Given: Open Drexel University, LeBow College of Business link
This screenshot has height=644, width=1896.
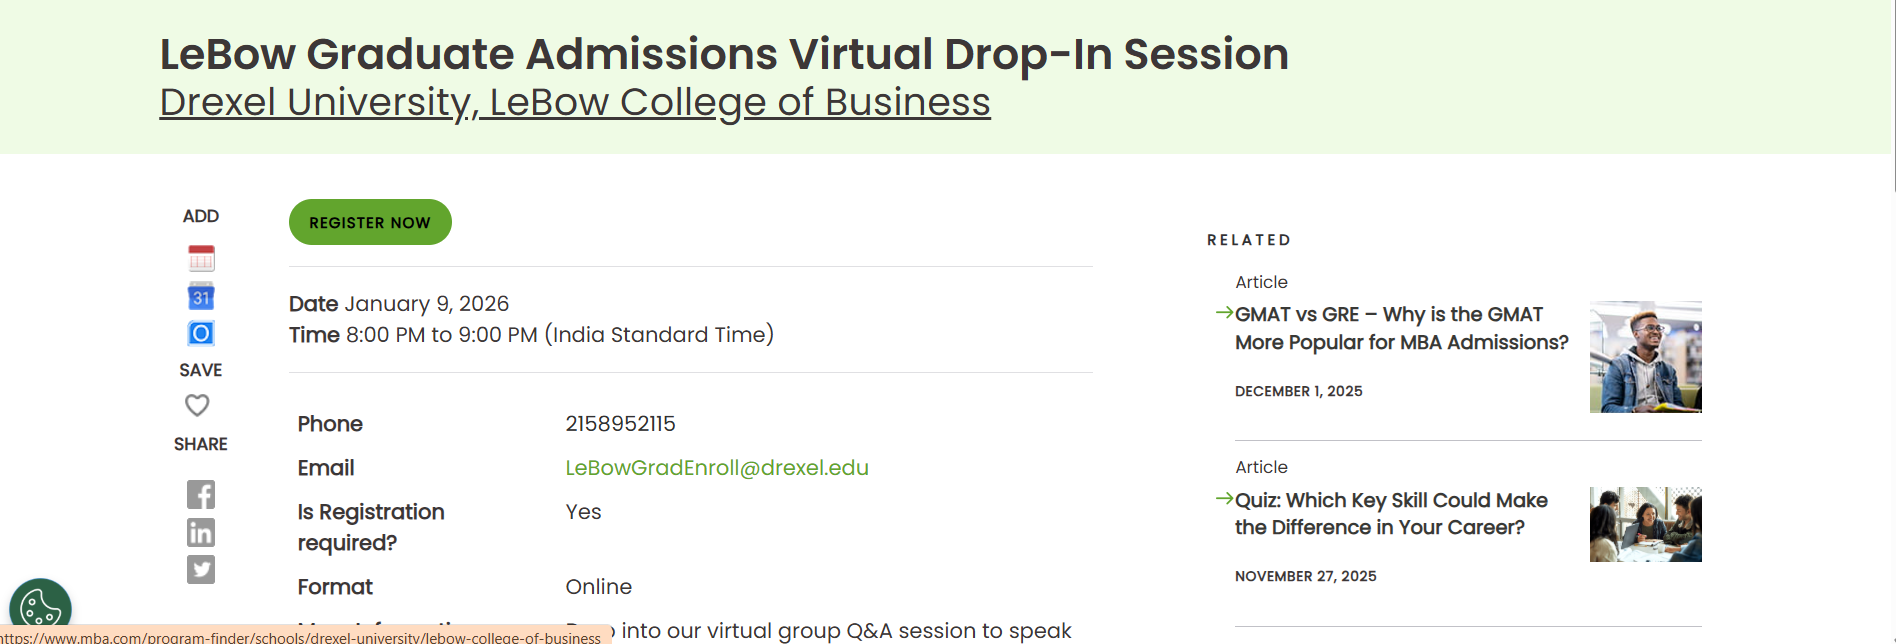Looking at the screenshot, I should coord(575,102).
